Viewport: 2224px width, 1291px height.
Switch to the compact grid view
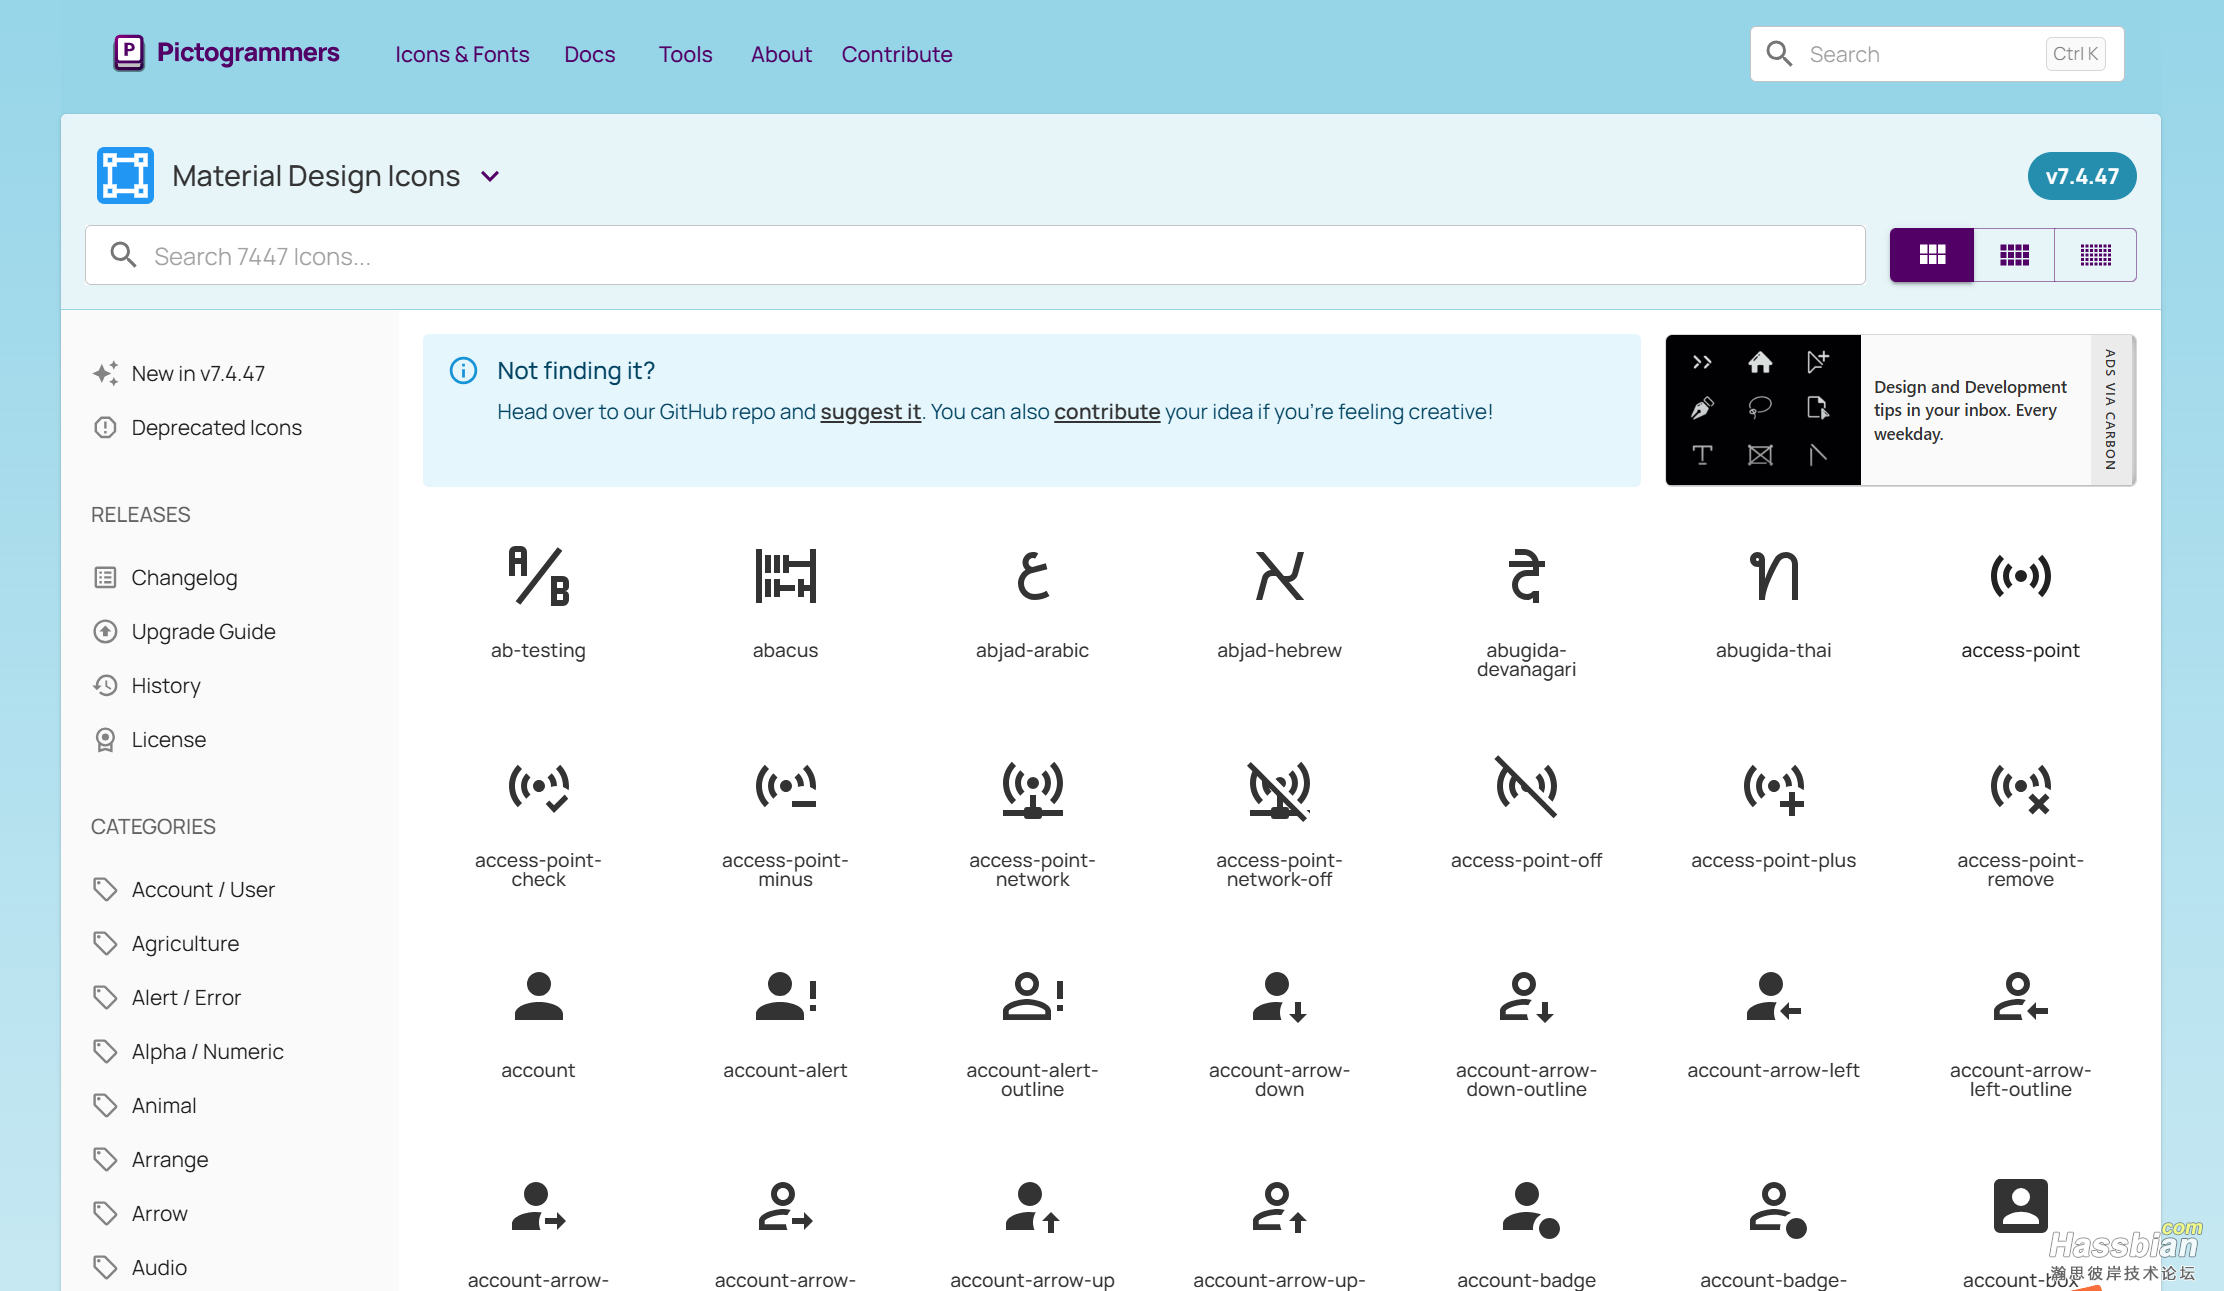click(x=2095, y=255)
